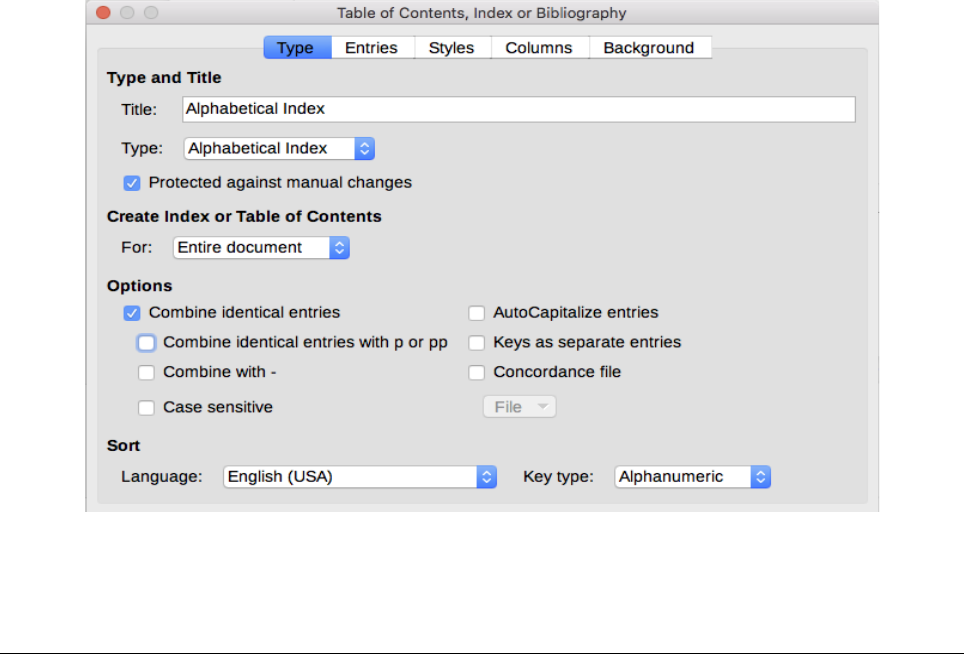Click the File dropdown button
The height and width of the screenshot is (654, 964).
coord(519,407)
